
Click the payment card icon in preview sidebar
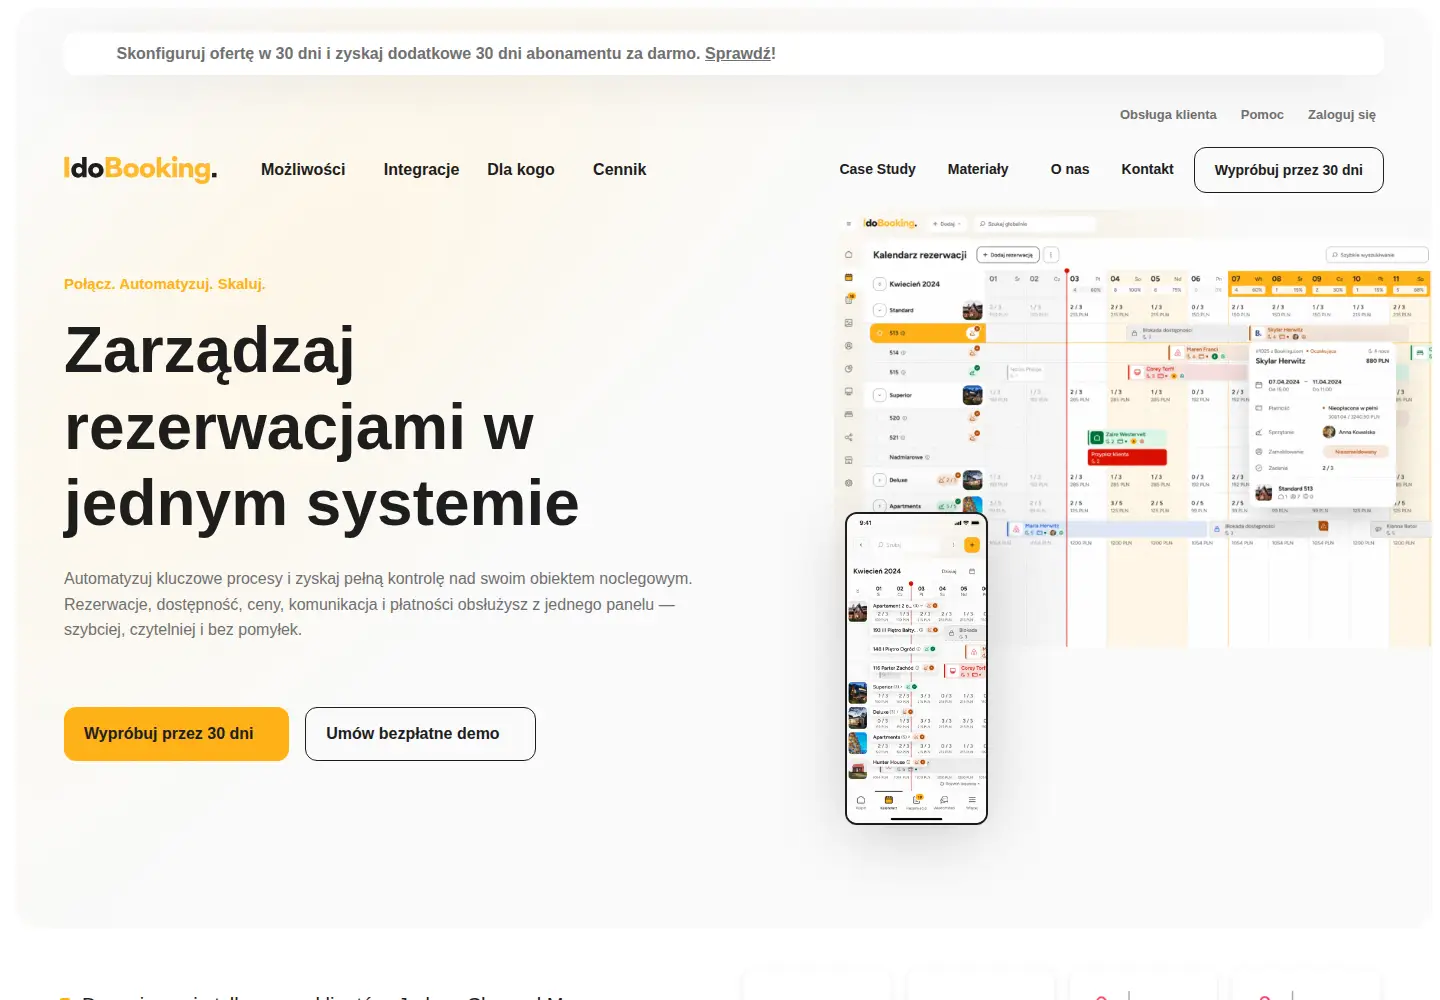(848, 414)
